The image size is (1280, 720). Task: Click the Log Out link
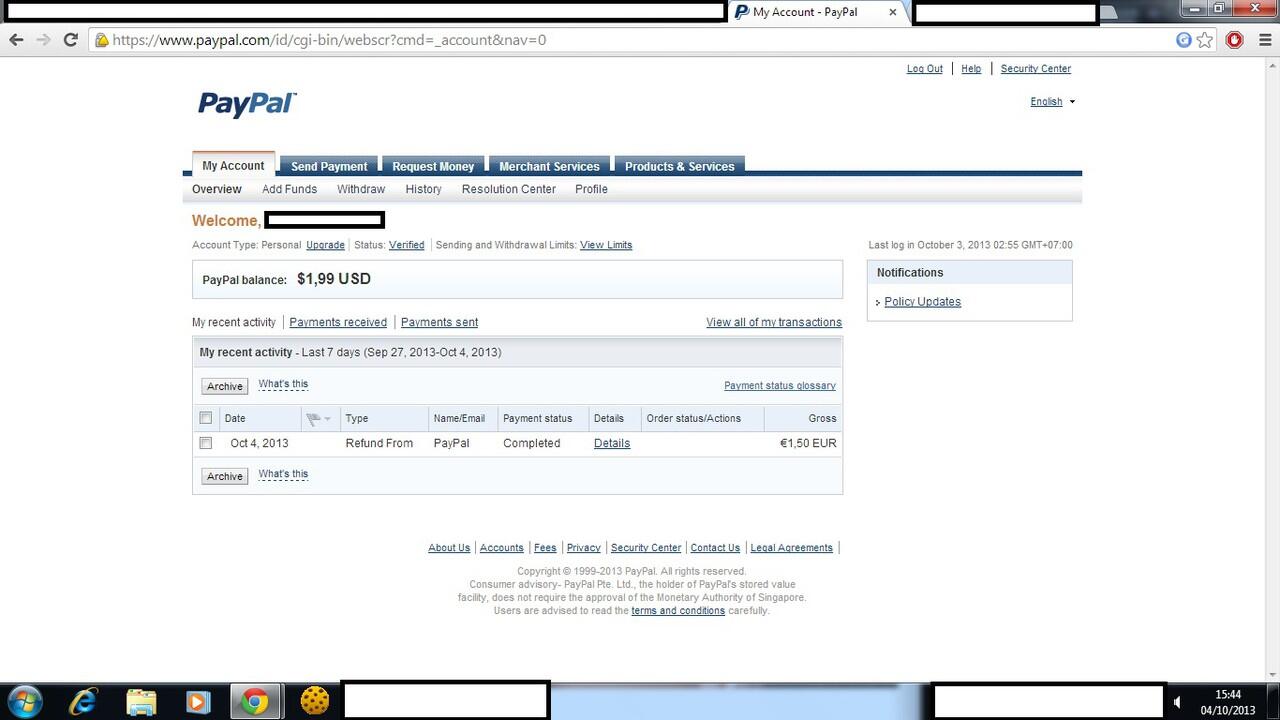pos(925,69)
